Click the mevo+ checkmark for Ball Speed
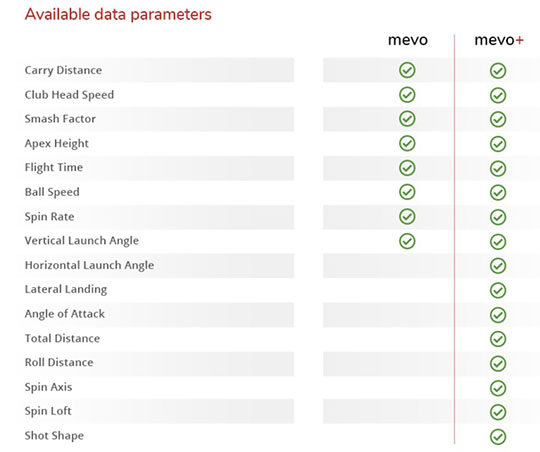 pyautogui.click(x=498, y=193)
